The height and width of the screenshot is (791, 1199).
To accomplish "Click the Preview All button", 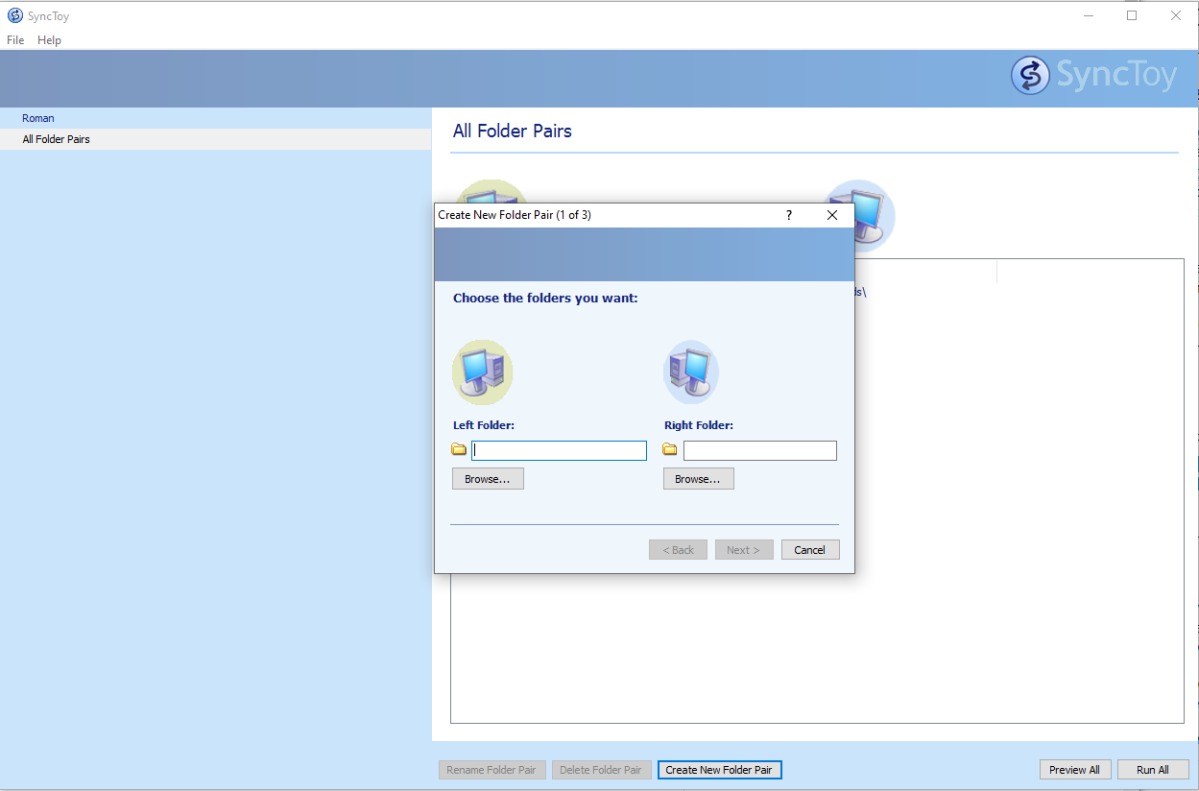I will pyautogui.click(x=1075, y=770).
